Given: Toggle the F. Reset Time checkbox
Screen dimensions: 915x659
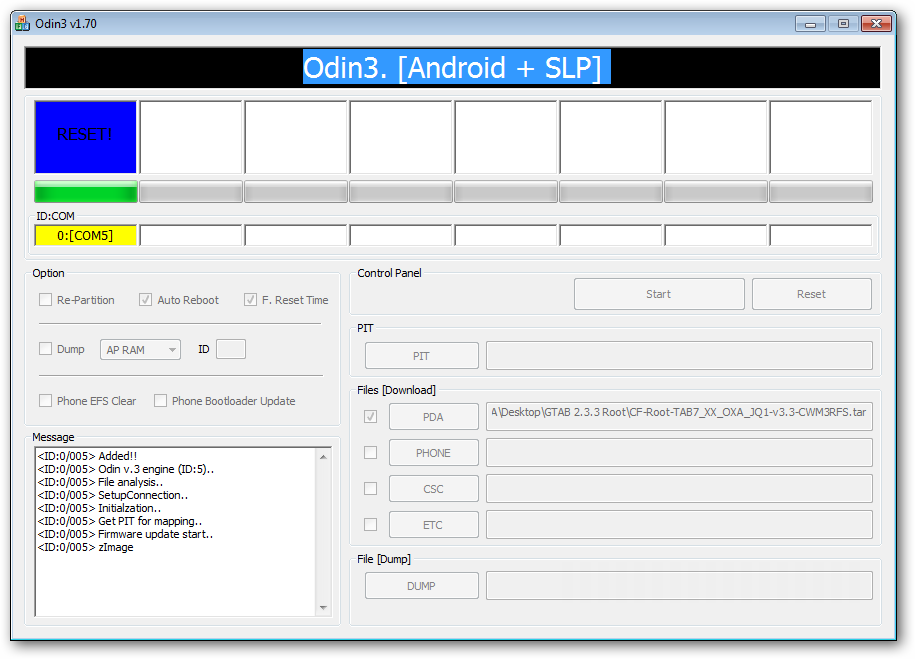Looking at the screenshot, I should [250, 300].
